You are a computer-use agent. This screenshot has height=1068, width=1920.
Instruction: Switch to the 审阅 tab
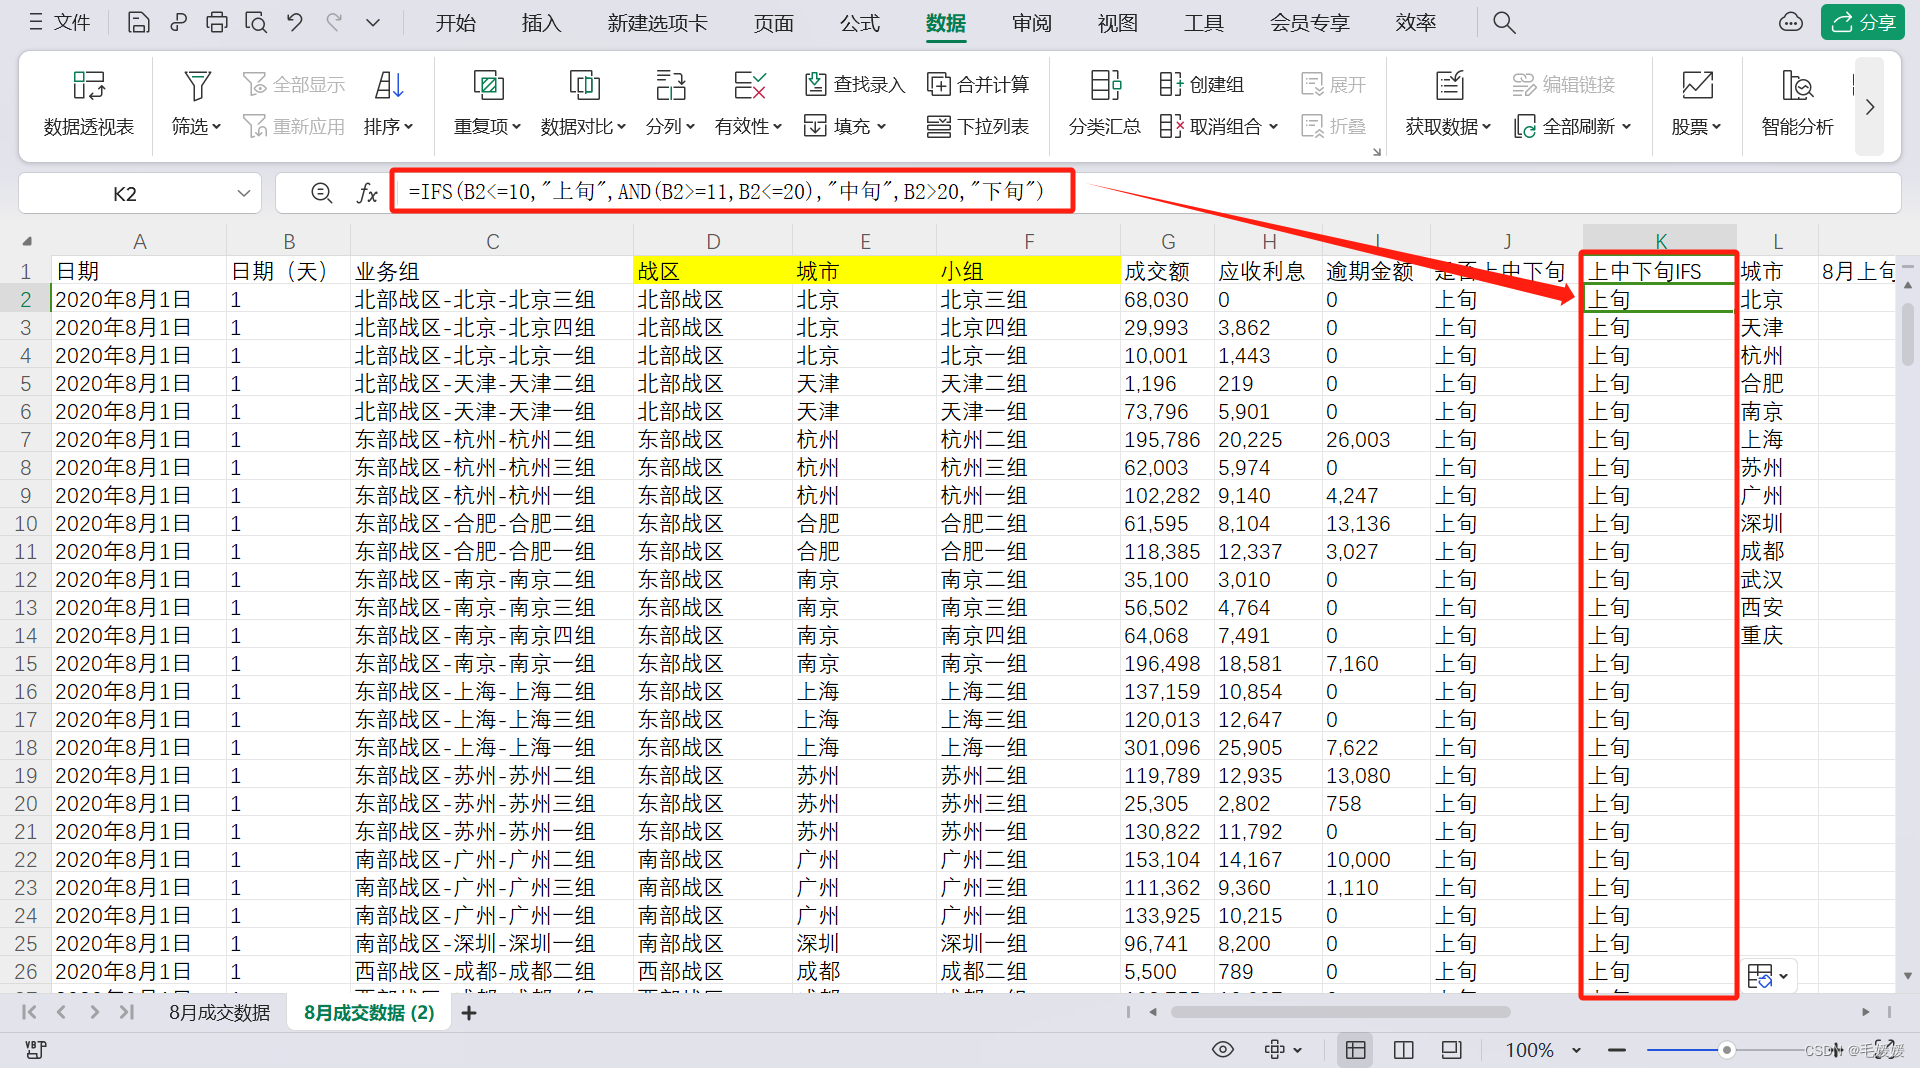coord(1031,23)
